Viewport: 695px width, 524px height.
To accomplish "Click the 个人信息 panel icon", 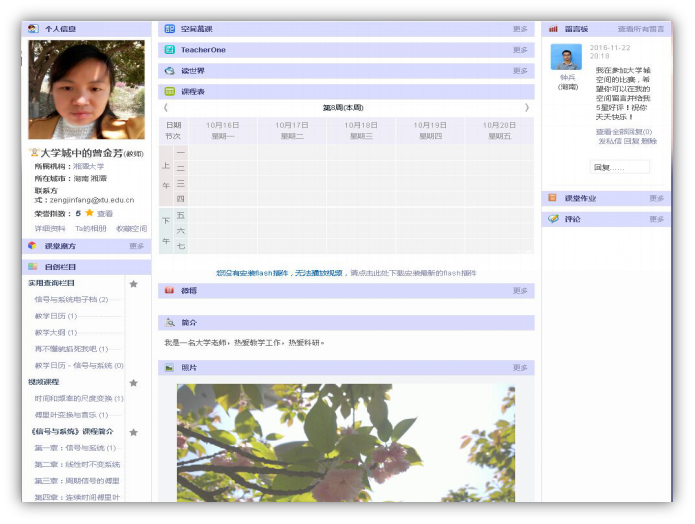I will point(33,29).
